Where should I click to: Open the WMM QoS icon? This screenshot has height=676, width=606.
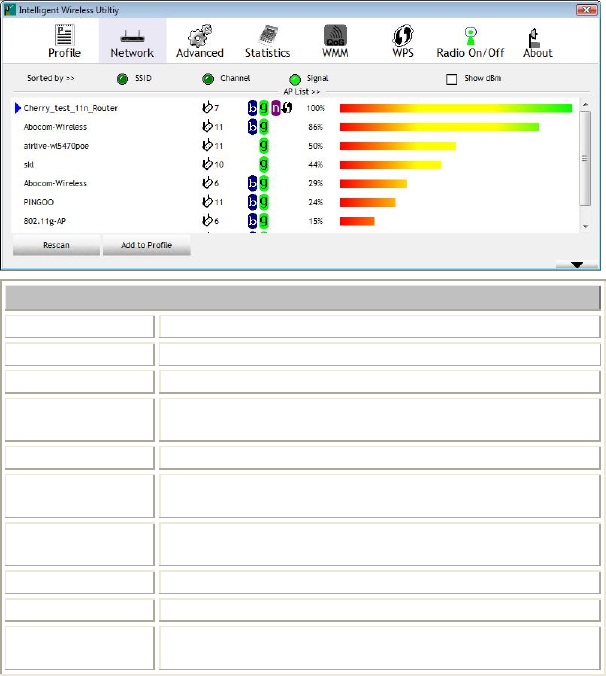click(x=335, y=35)
